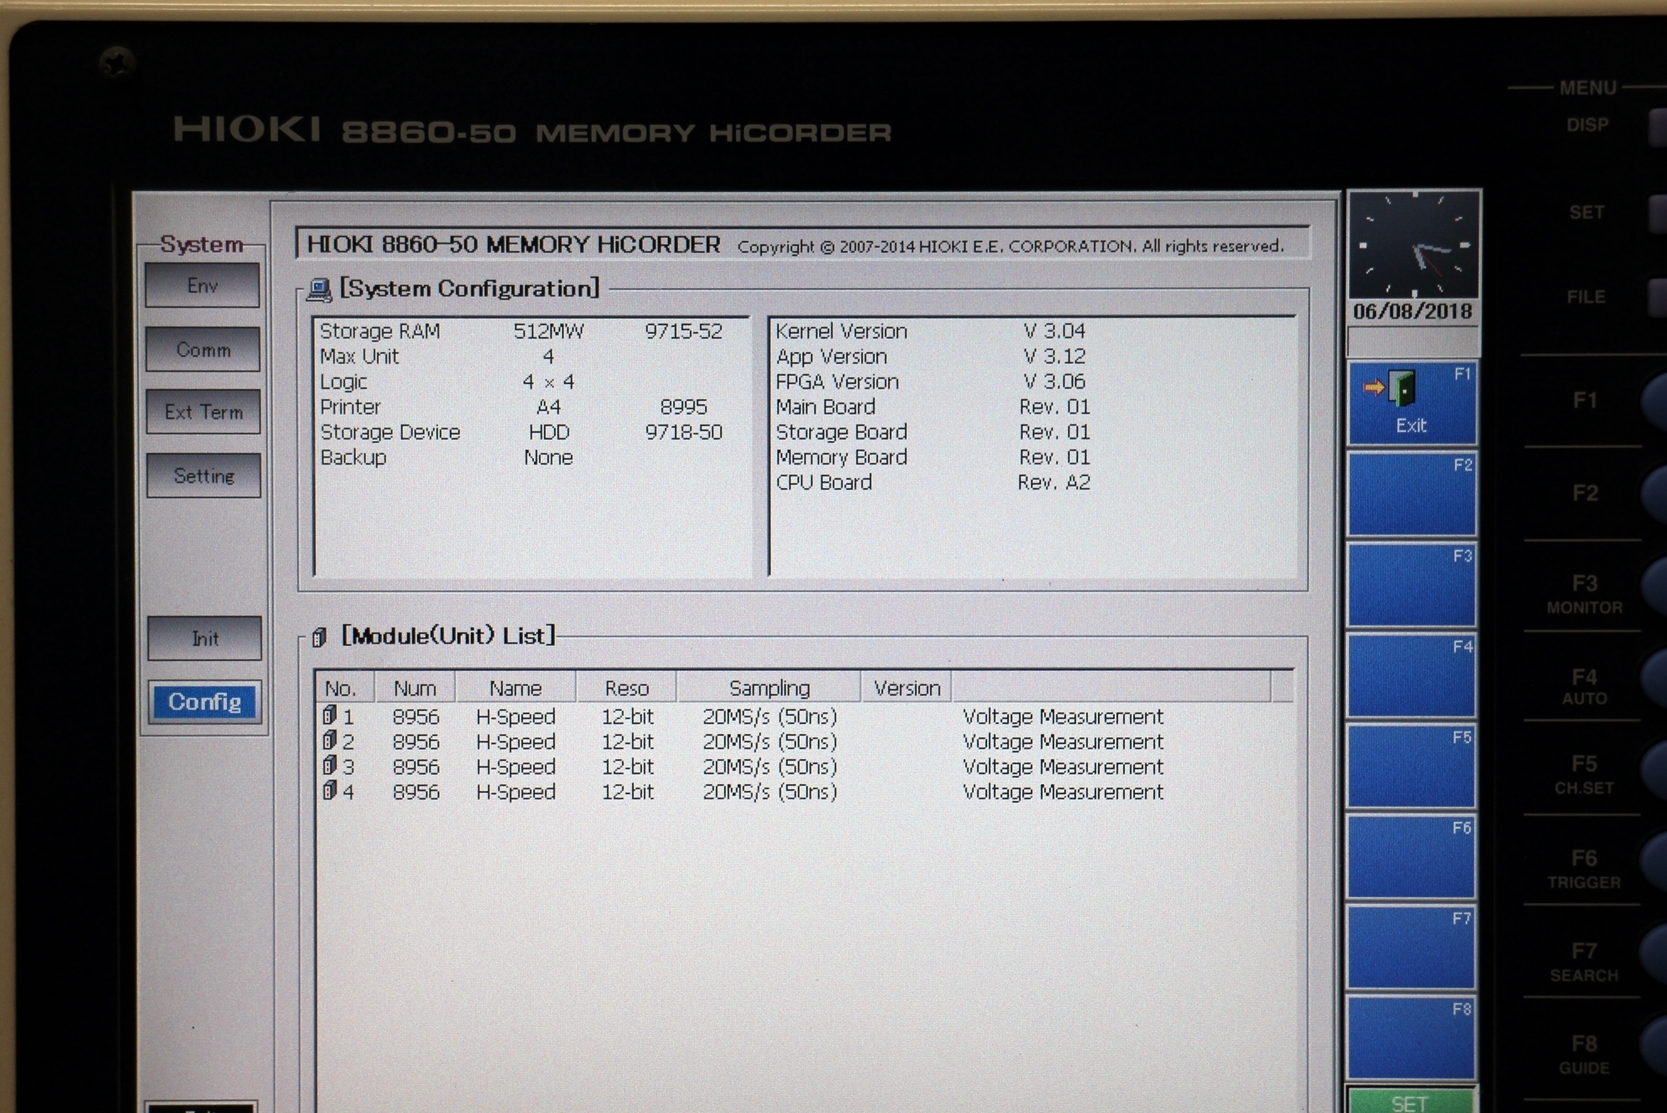Click the analog clock display

(x=1414, y=245)
